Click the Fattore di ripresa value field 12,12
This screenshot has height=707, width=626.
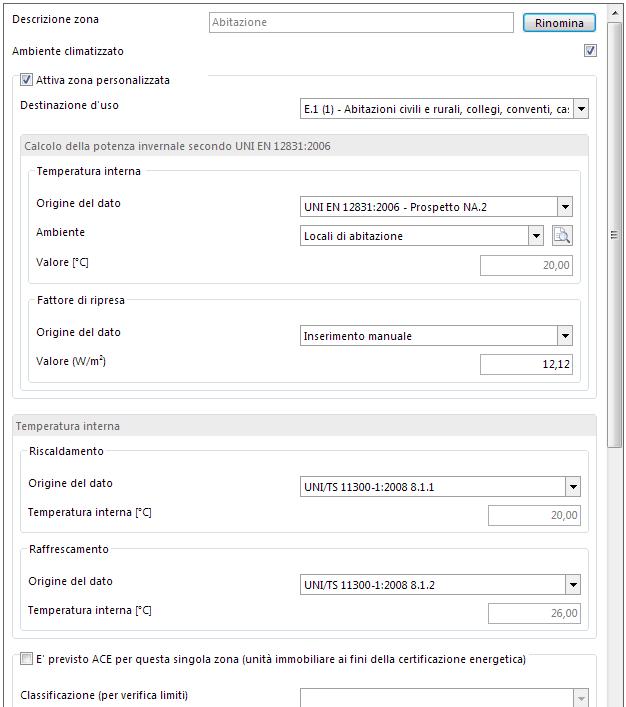click(x=526, y=364)
